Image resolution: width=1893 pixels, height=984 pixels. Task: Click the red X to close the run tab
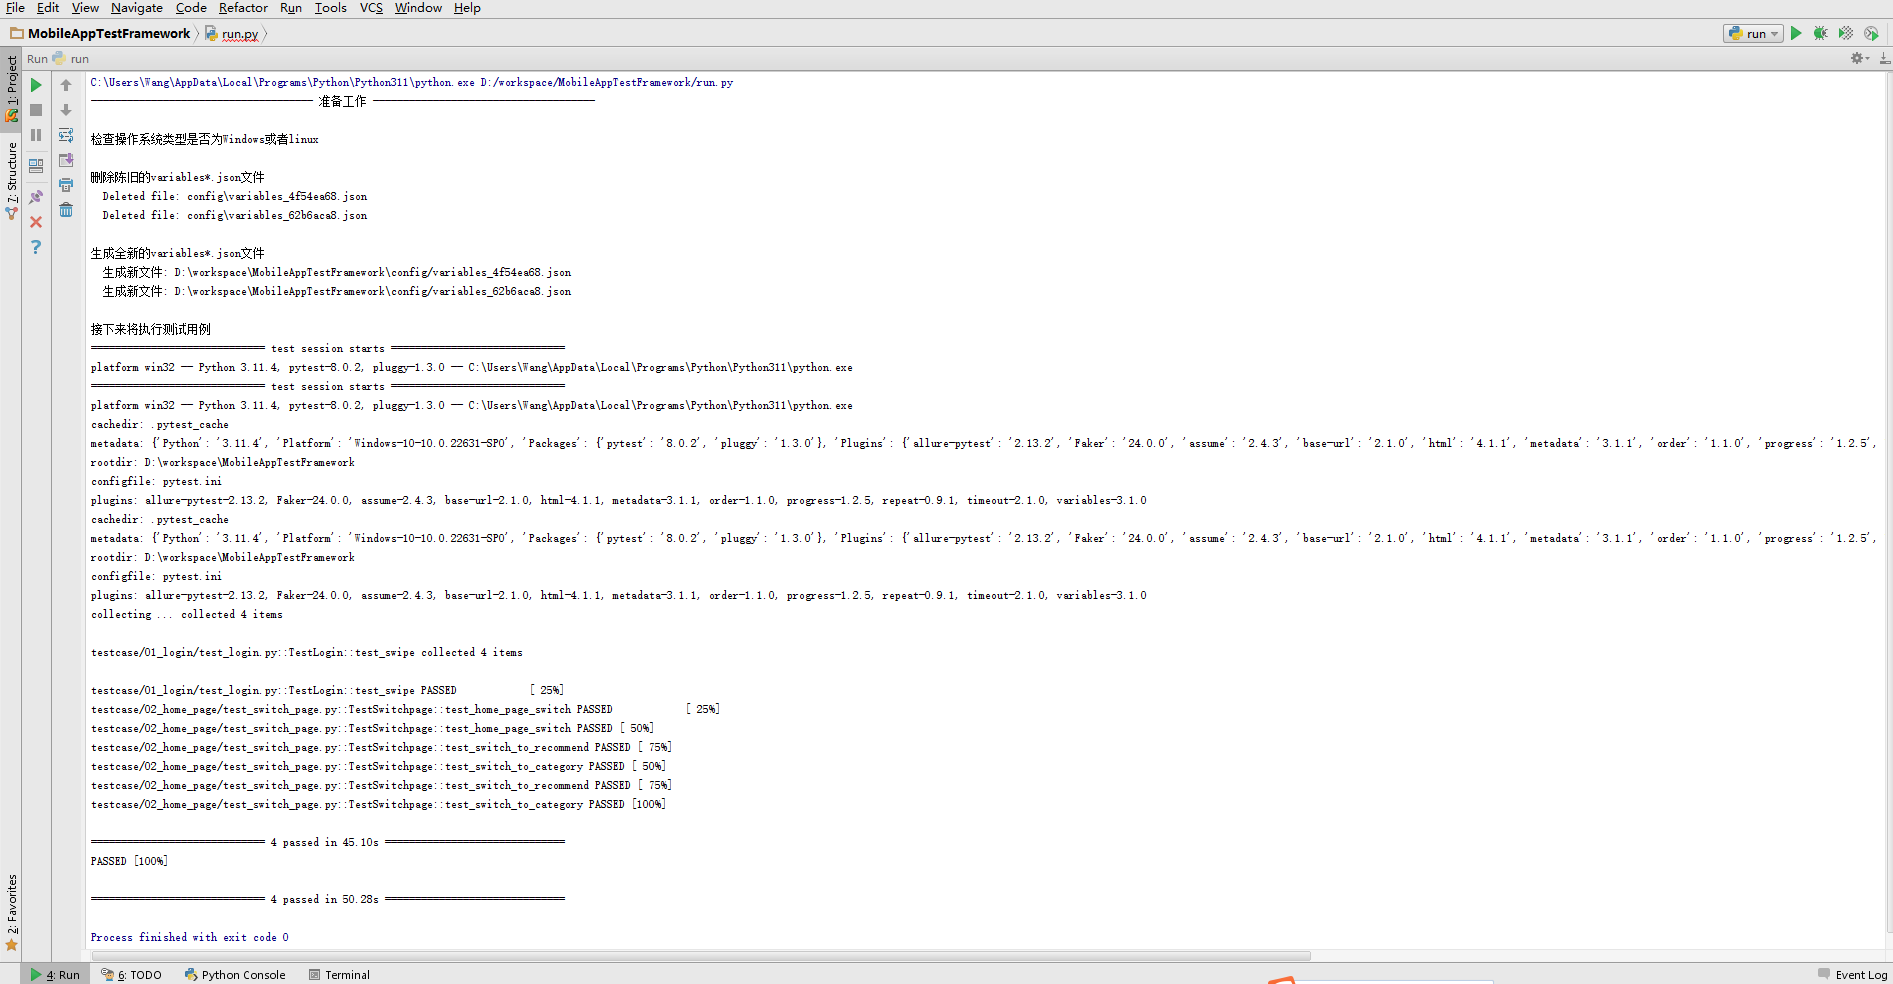pos(36,222)
